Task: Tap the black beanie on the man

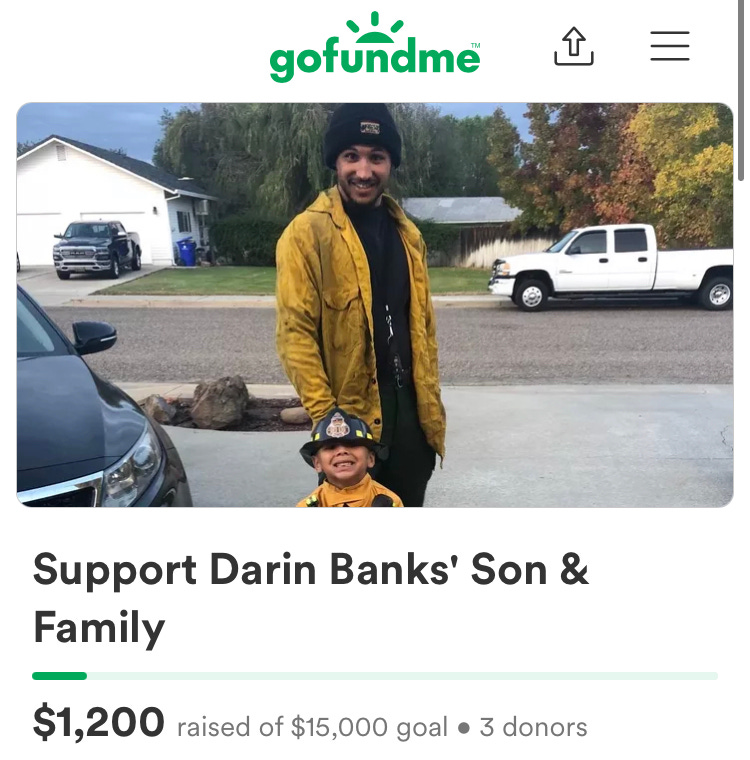Action: [363, 135]
